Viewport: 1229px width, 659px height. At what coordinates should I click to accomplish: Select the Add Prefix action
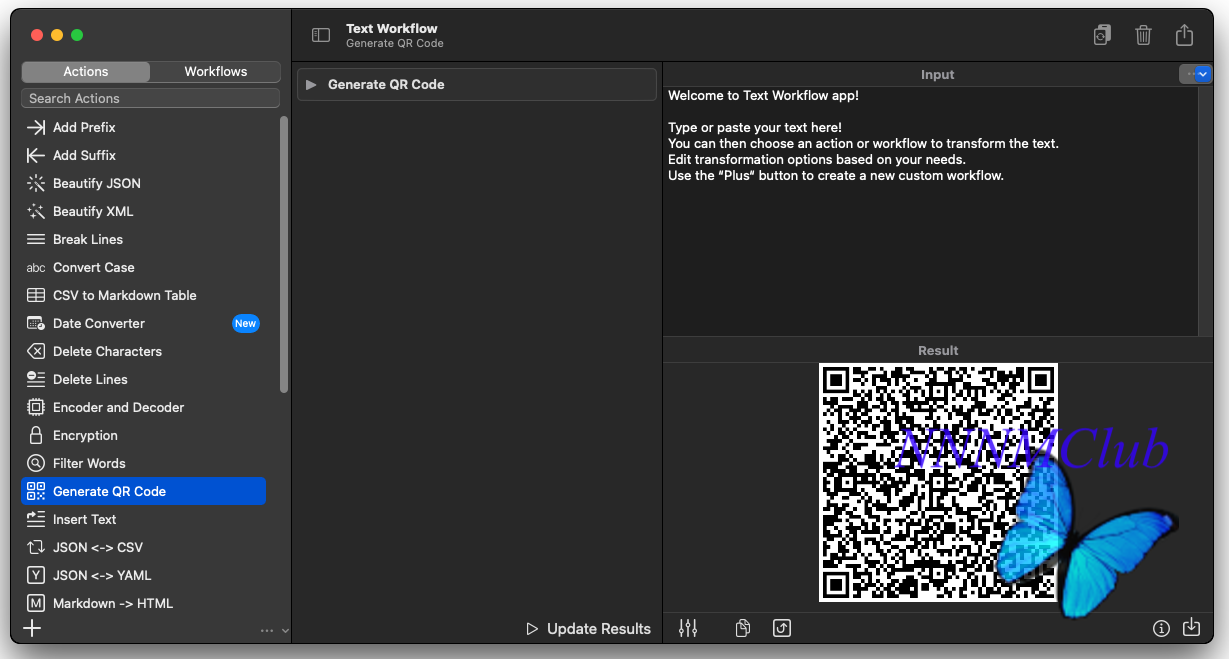(x=144, y=127)
